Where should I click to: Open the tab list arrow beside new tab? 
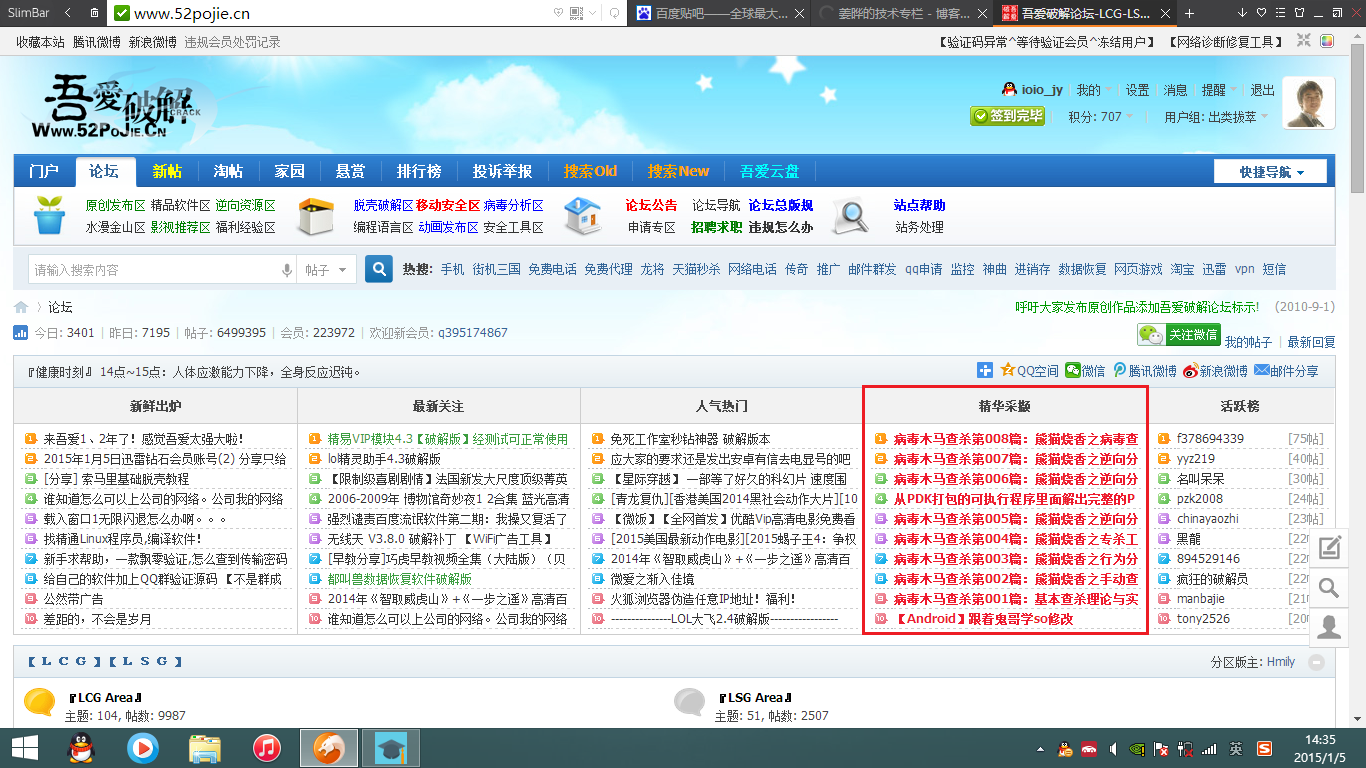coord(1242,13)
